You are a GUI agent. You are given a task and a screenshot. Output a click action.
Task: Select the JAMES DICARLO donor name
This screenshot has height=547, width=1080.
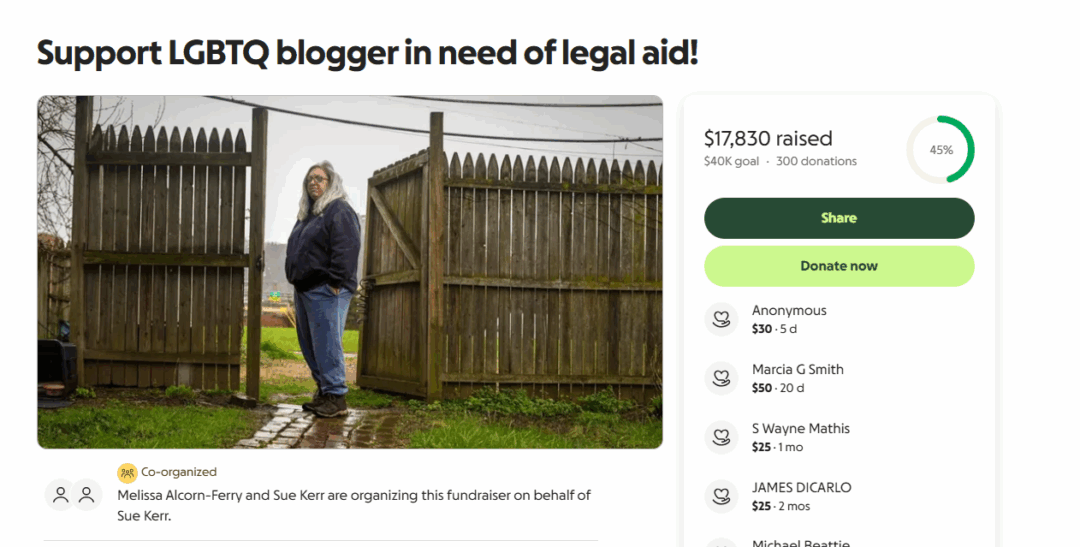tap(801, 487)
